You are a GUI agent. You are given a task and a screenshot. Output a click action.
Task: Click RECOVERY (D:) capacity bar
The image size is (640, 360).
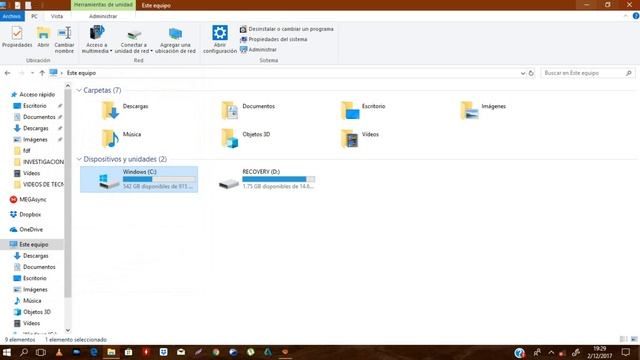pos(279,179)
